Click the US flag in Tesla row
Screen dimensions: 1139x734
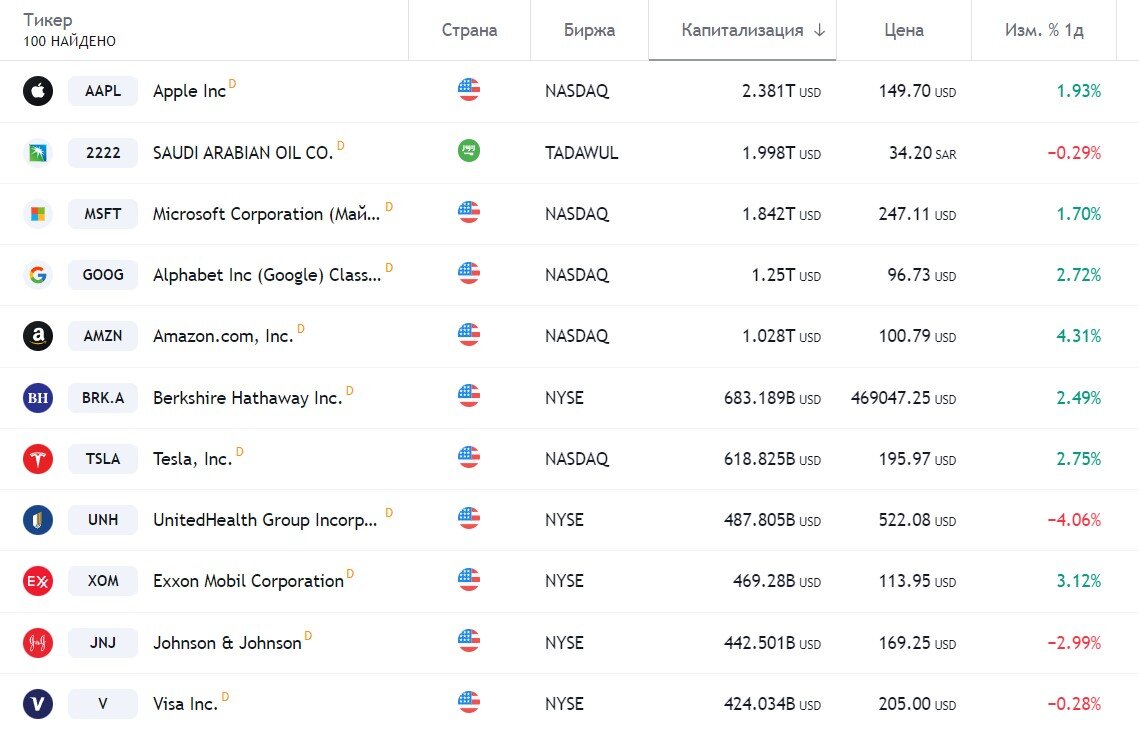tap(469, 456)
